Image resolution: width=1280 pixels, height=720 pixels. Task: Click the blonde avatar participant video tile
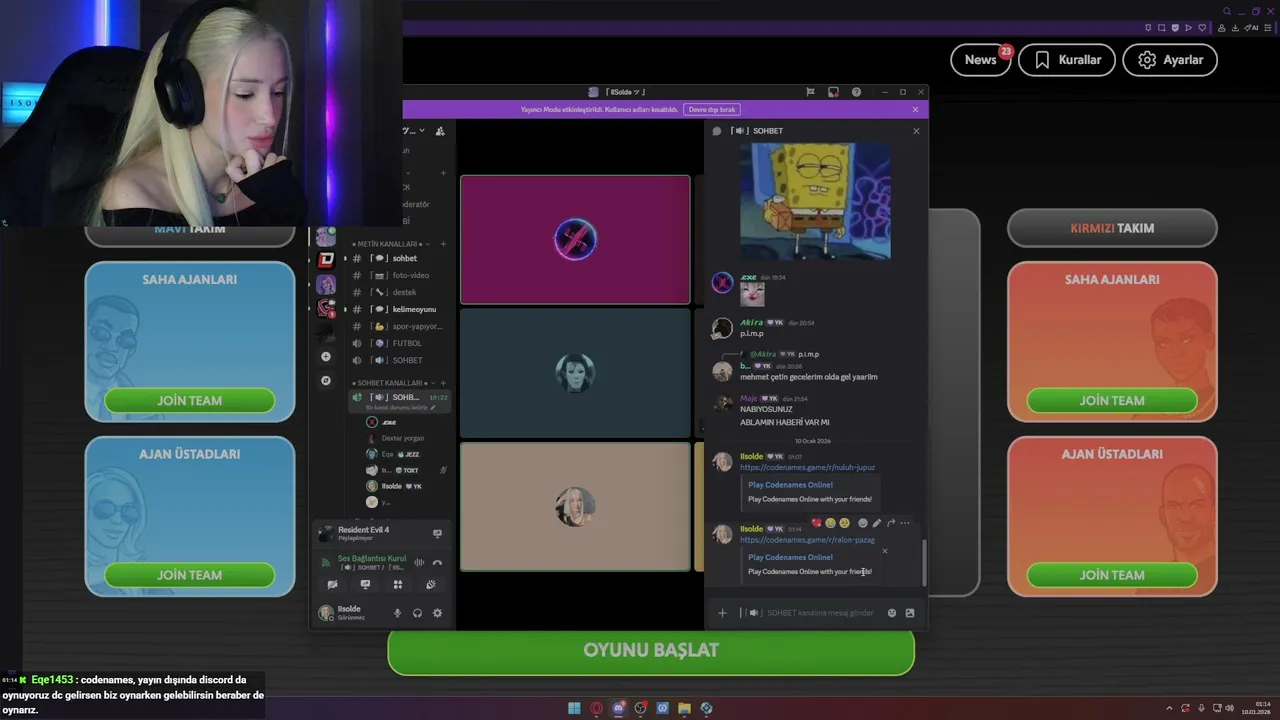pyautogui.click(x=575, y=506)
